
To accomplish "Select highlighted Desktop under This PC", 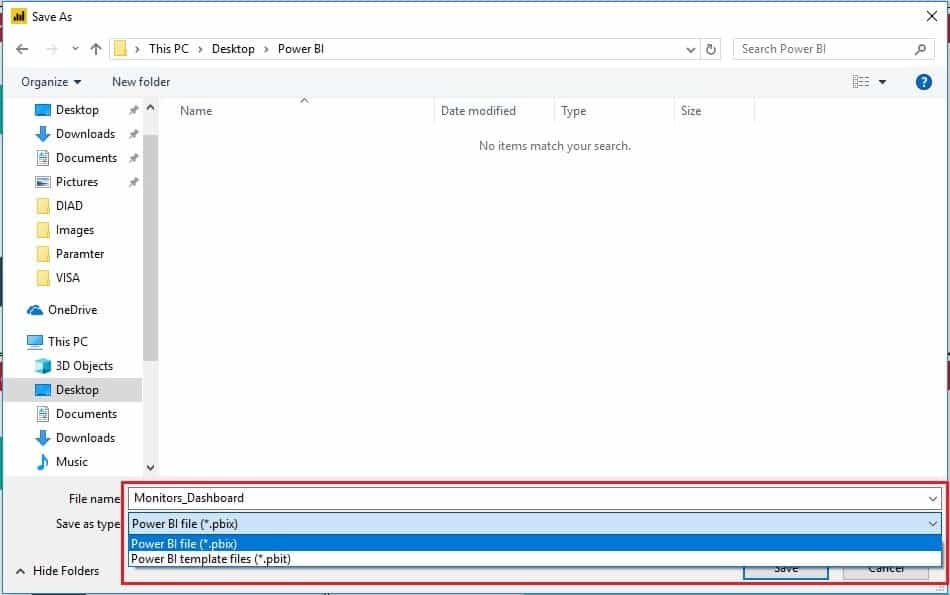I will point(73,390).
